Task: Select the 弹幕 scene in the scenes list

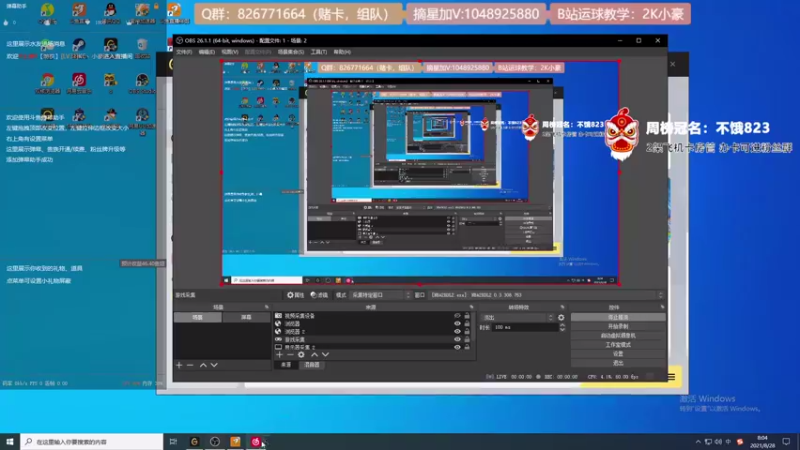Action: pyautogui.click(x=246, y=317)
